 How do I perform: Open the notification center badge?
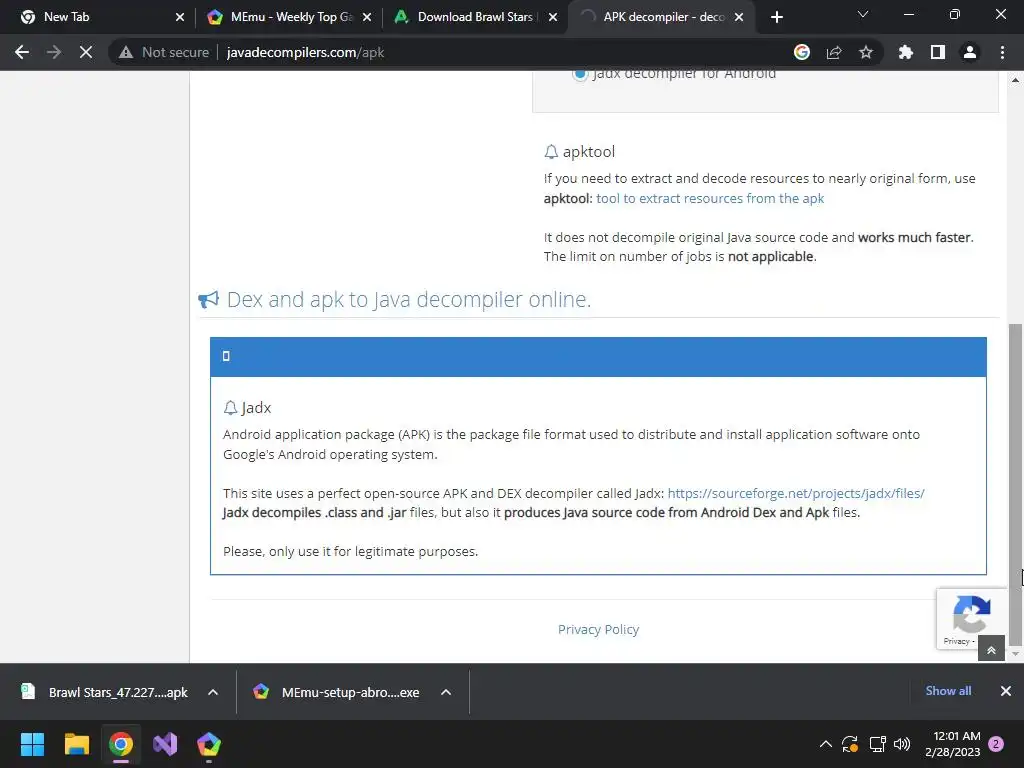997,744
